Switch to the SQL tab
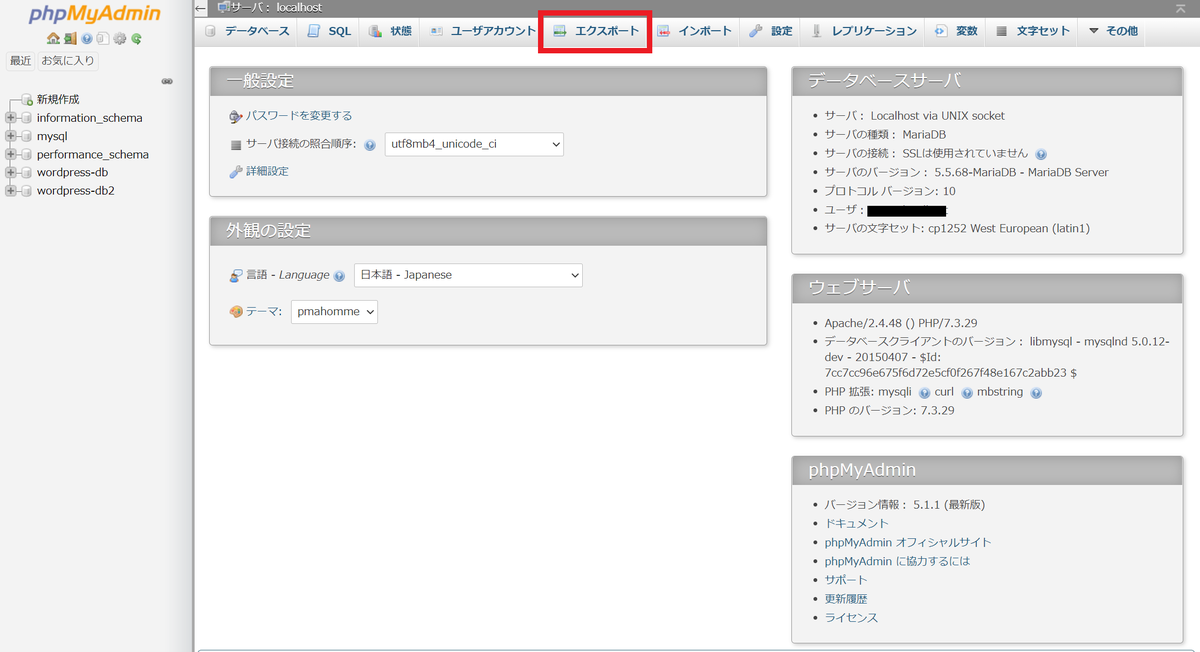Image resolution: width=1200 pixels, height=652 pixels. pyautogui.click(x=329, y=31)
